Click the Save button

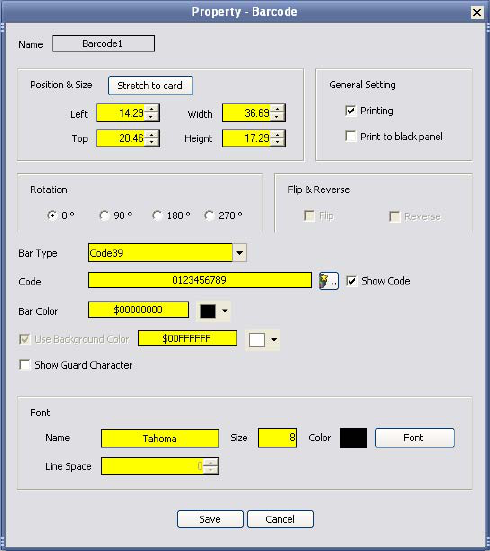coord(210,519)
